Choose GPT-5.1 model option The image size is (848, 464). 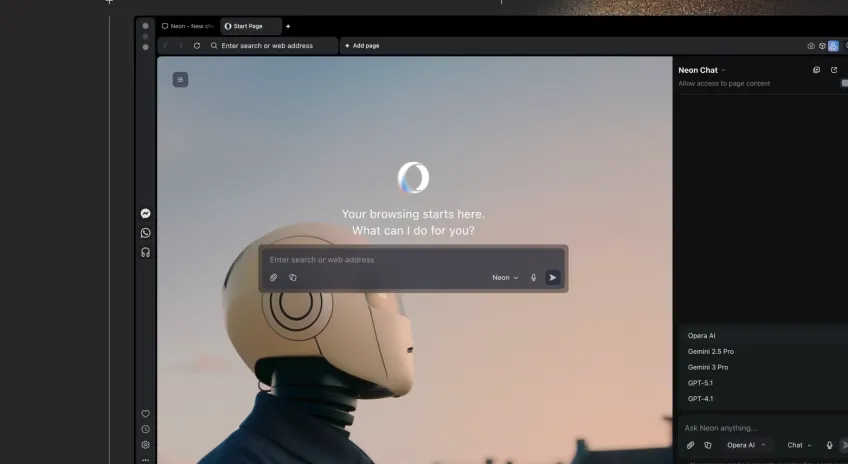700,383
